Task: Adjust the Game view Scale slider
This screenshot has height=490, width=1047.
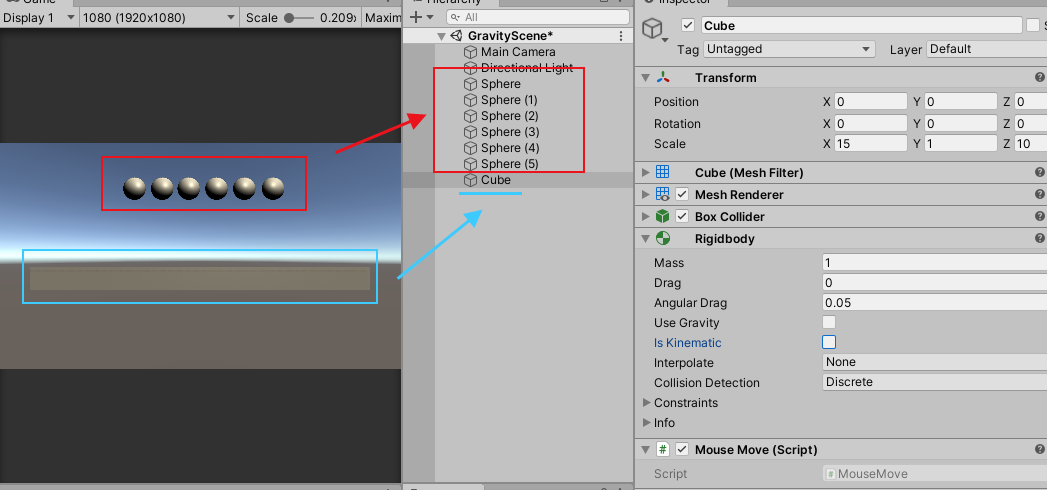Action: 299,17
